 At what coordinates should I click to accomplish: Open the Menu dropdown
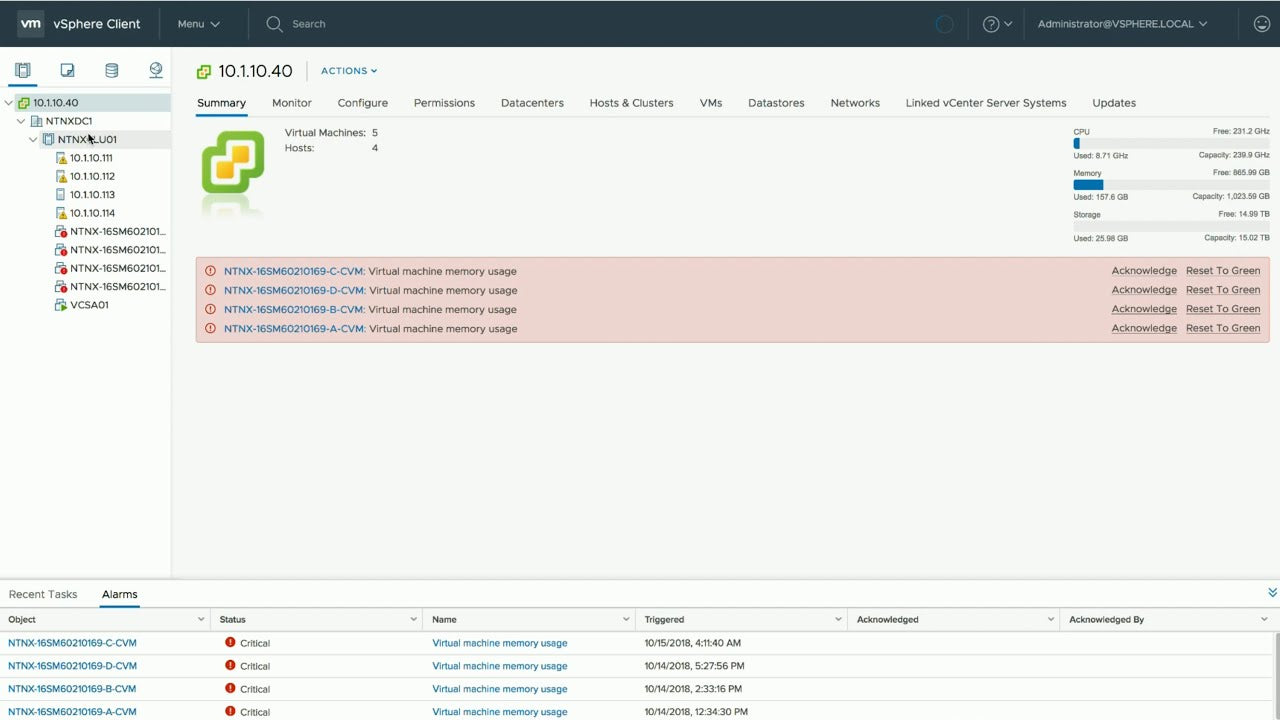coord(198,24)
